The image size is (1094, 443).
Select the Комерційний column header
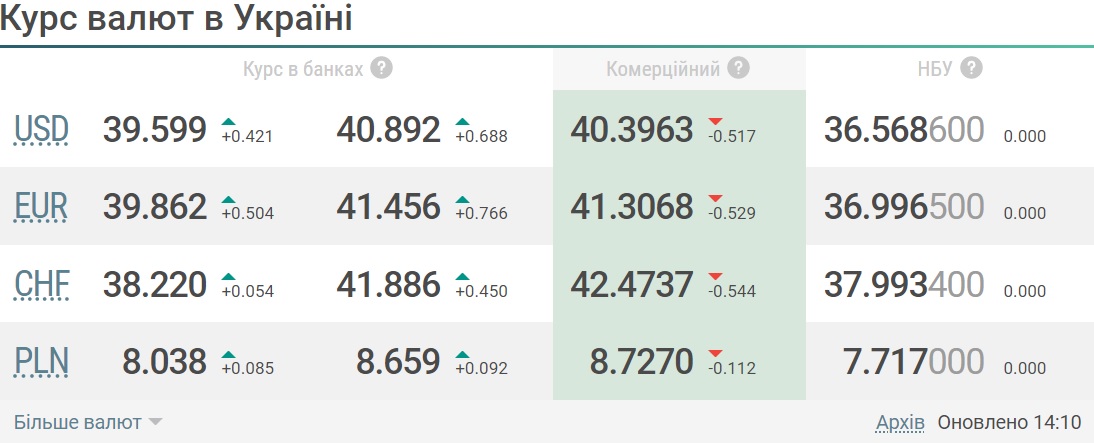[663, 69]
